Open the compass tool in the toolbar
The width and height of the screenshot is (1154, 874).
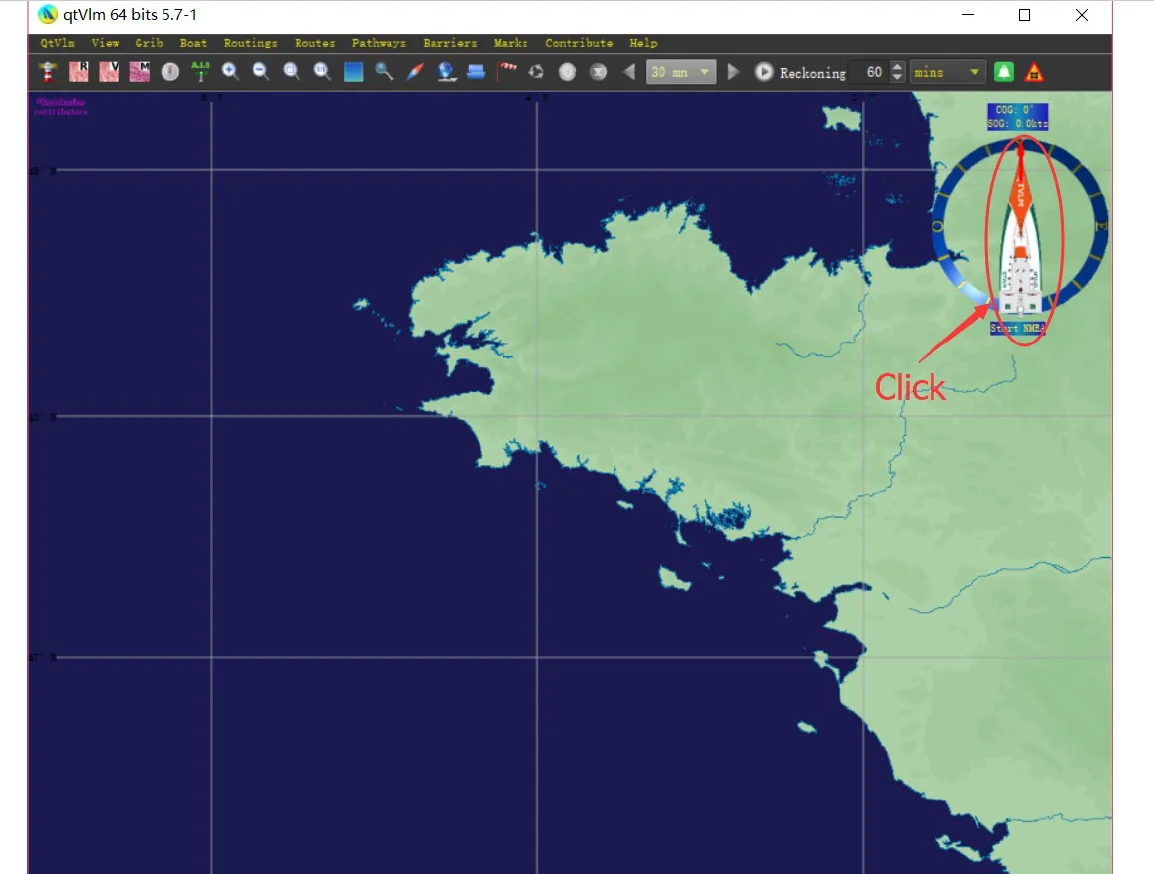coord(414,72)
